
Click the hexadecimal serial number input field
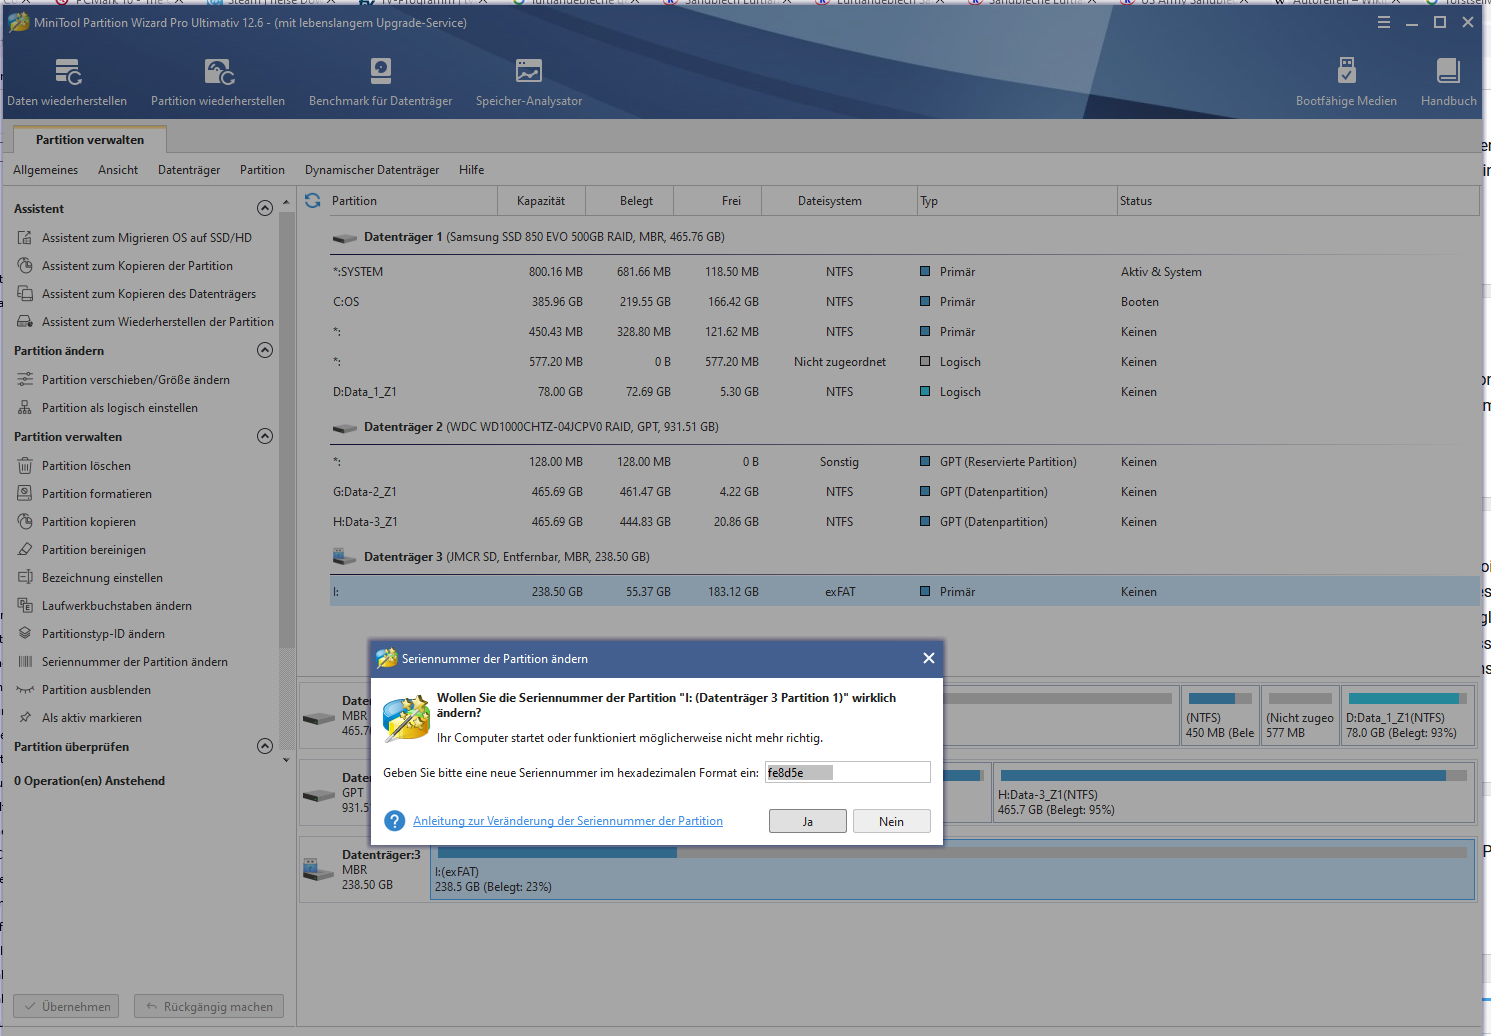point(847,772)
